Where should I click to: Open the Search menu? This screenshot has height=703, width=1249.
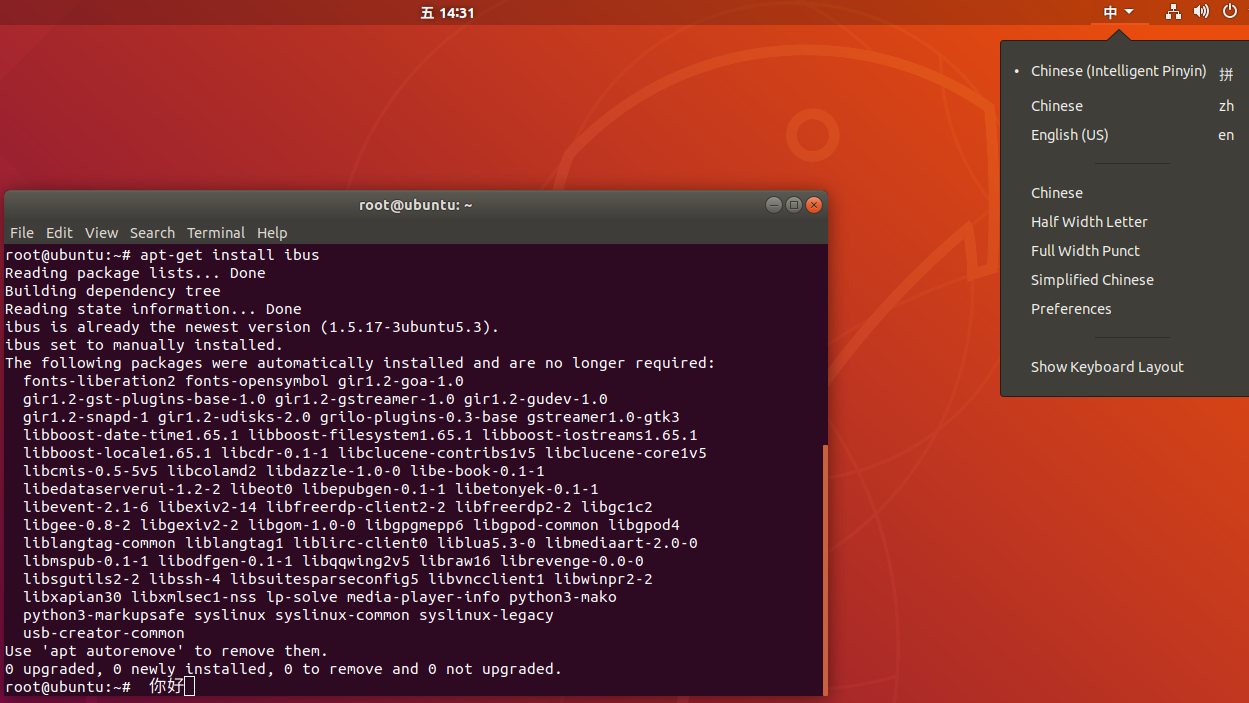[x=152, y=232]
